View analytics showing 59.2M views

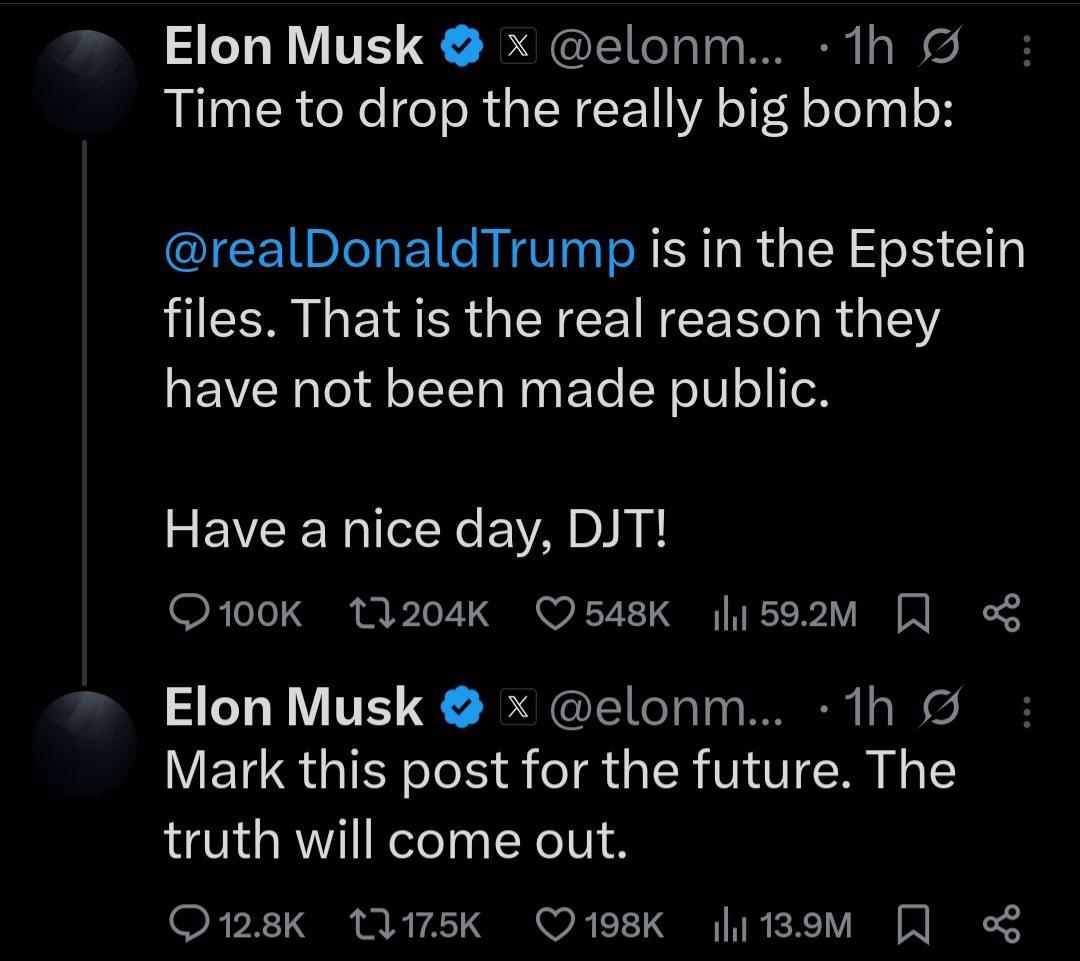coord(727,613)
